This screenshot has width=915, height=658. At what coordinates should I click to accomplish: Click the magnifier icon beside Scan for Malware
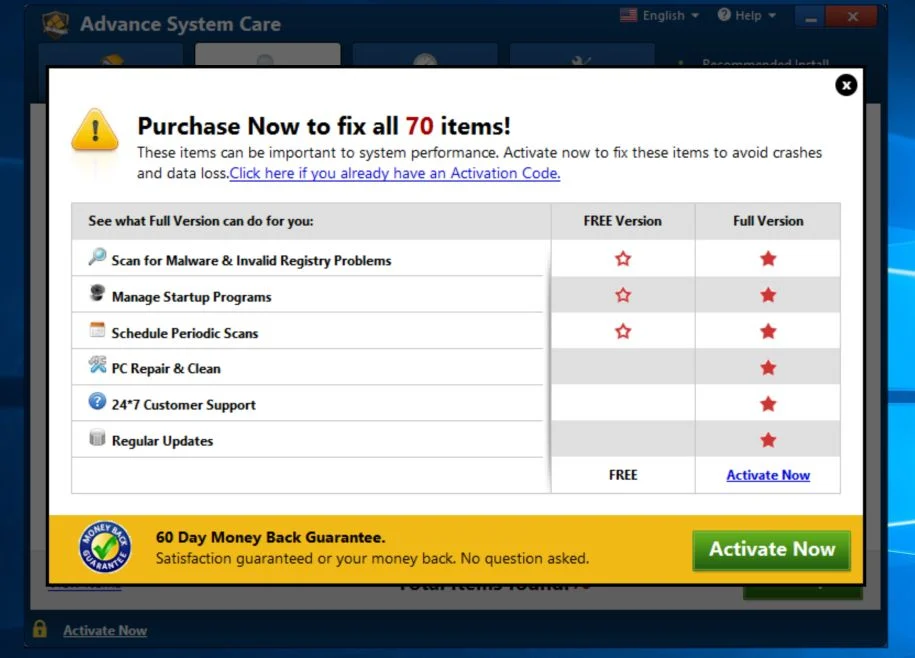click(x=97, y=257)
